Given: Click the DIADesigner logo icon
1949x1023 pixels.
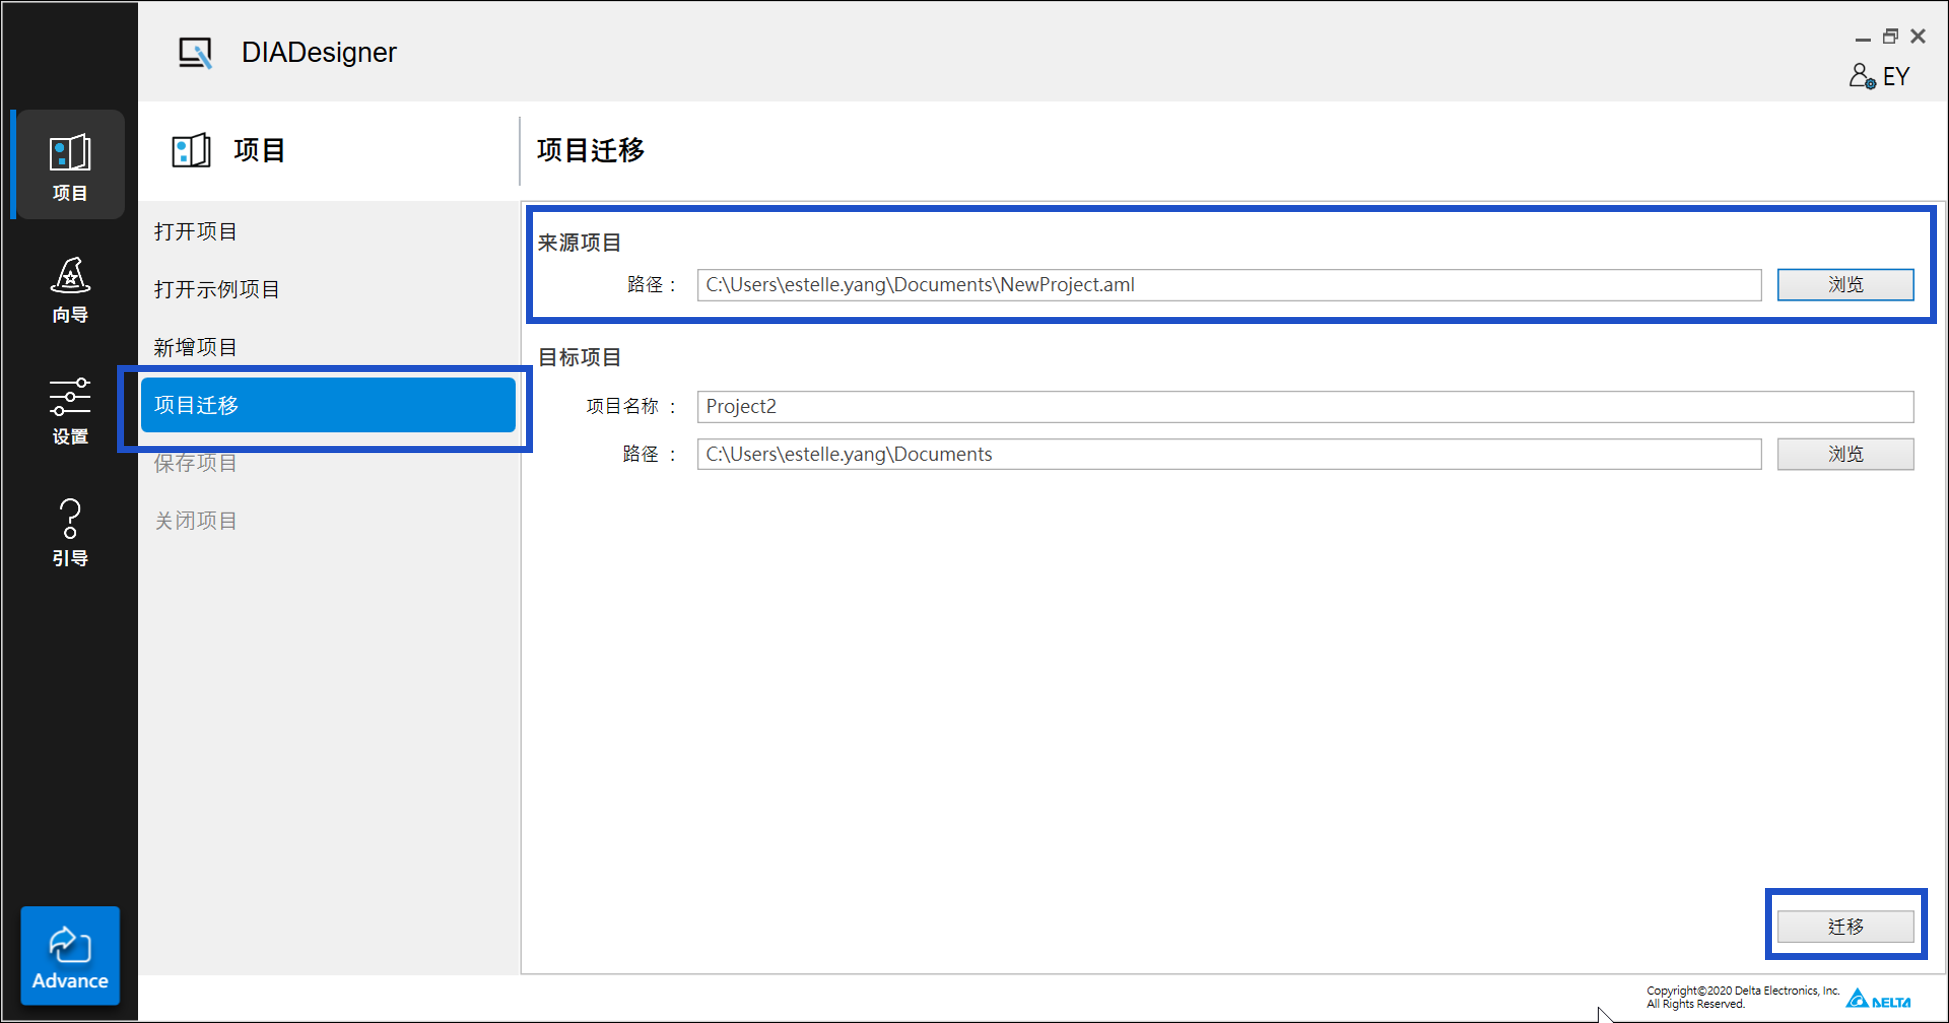Looking at the screenshot, I should [x=195, y=53].
